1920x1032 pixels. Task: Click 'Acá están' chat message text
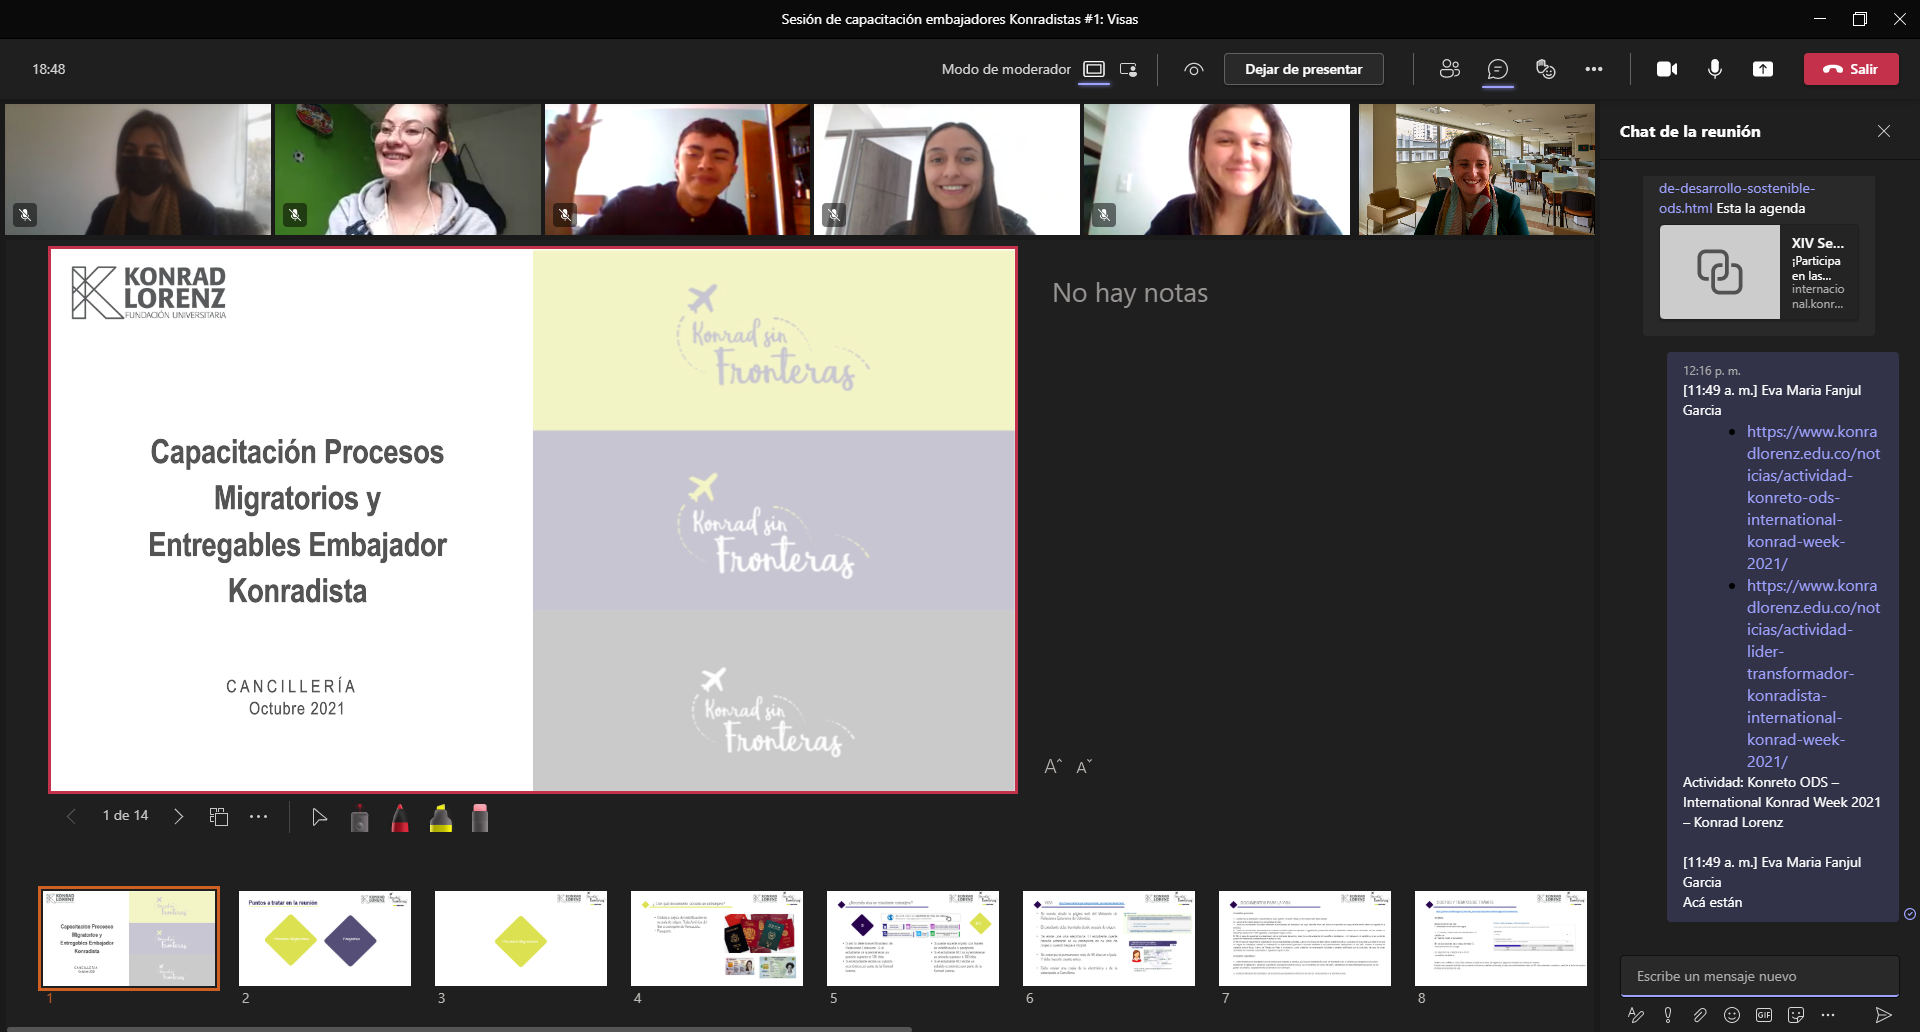1712,902
